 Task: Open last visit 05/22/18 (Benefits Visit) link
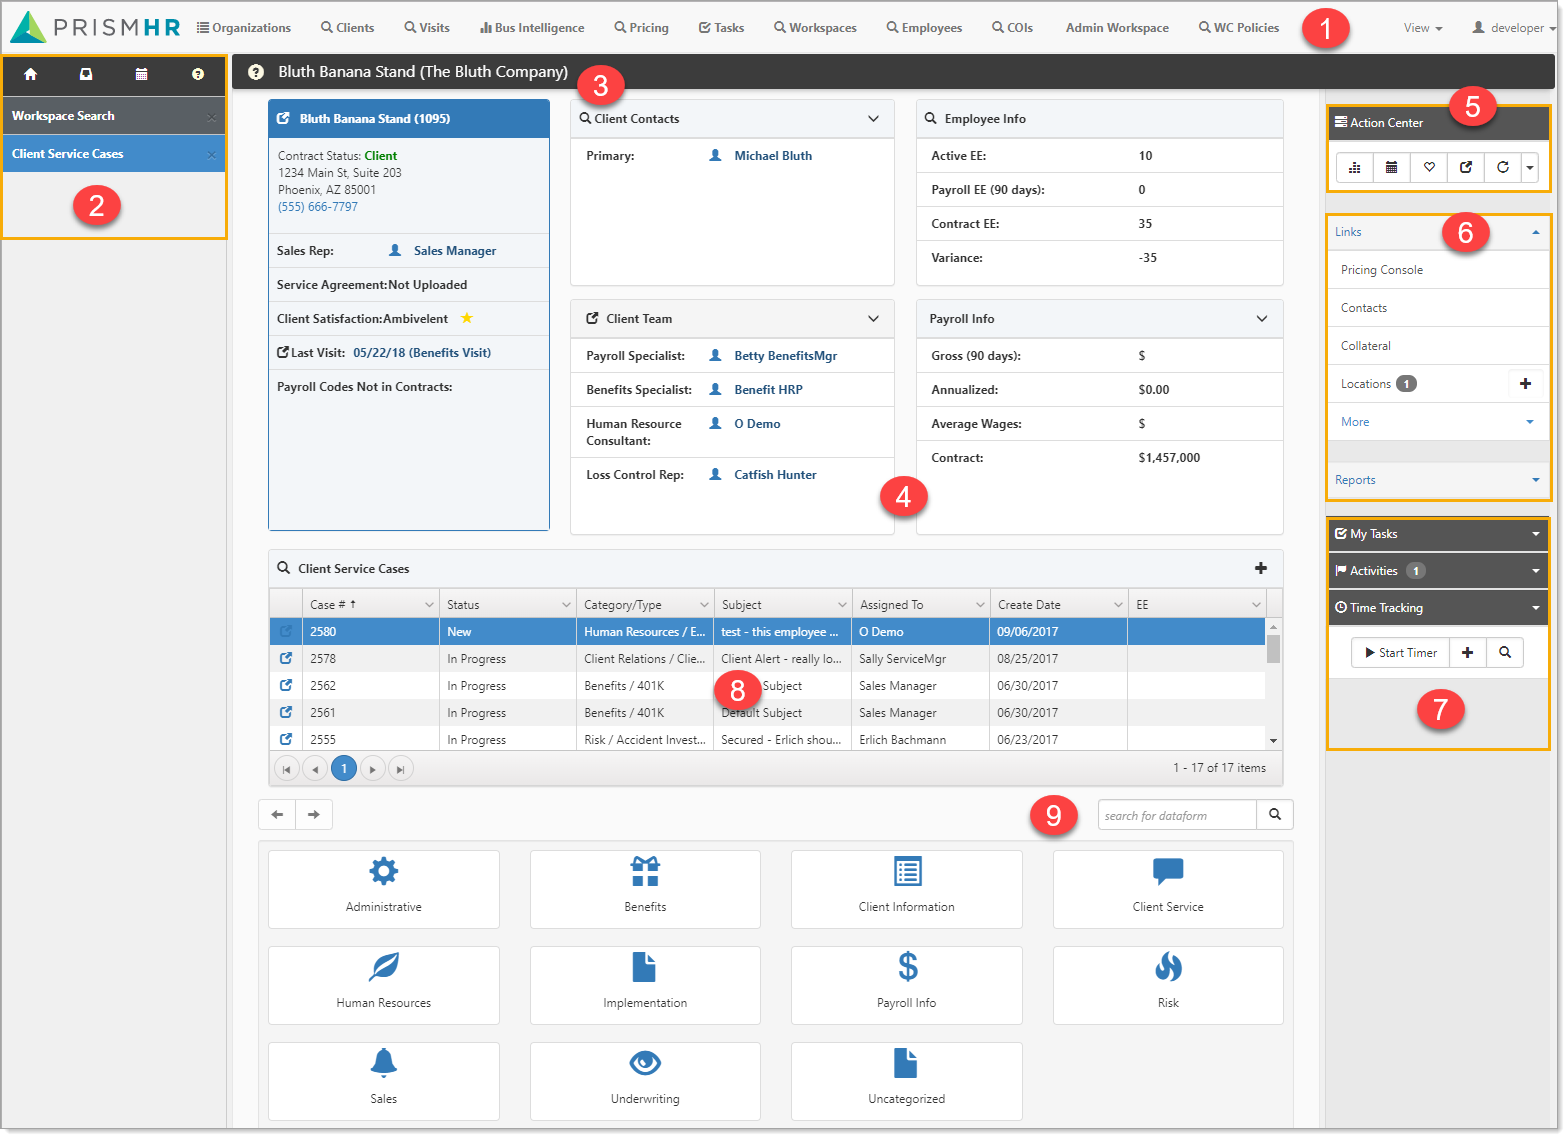[x=421, y=353]
